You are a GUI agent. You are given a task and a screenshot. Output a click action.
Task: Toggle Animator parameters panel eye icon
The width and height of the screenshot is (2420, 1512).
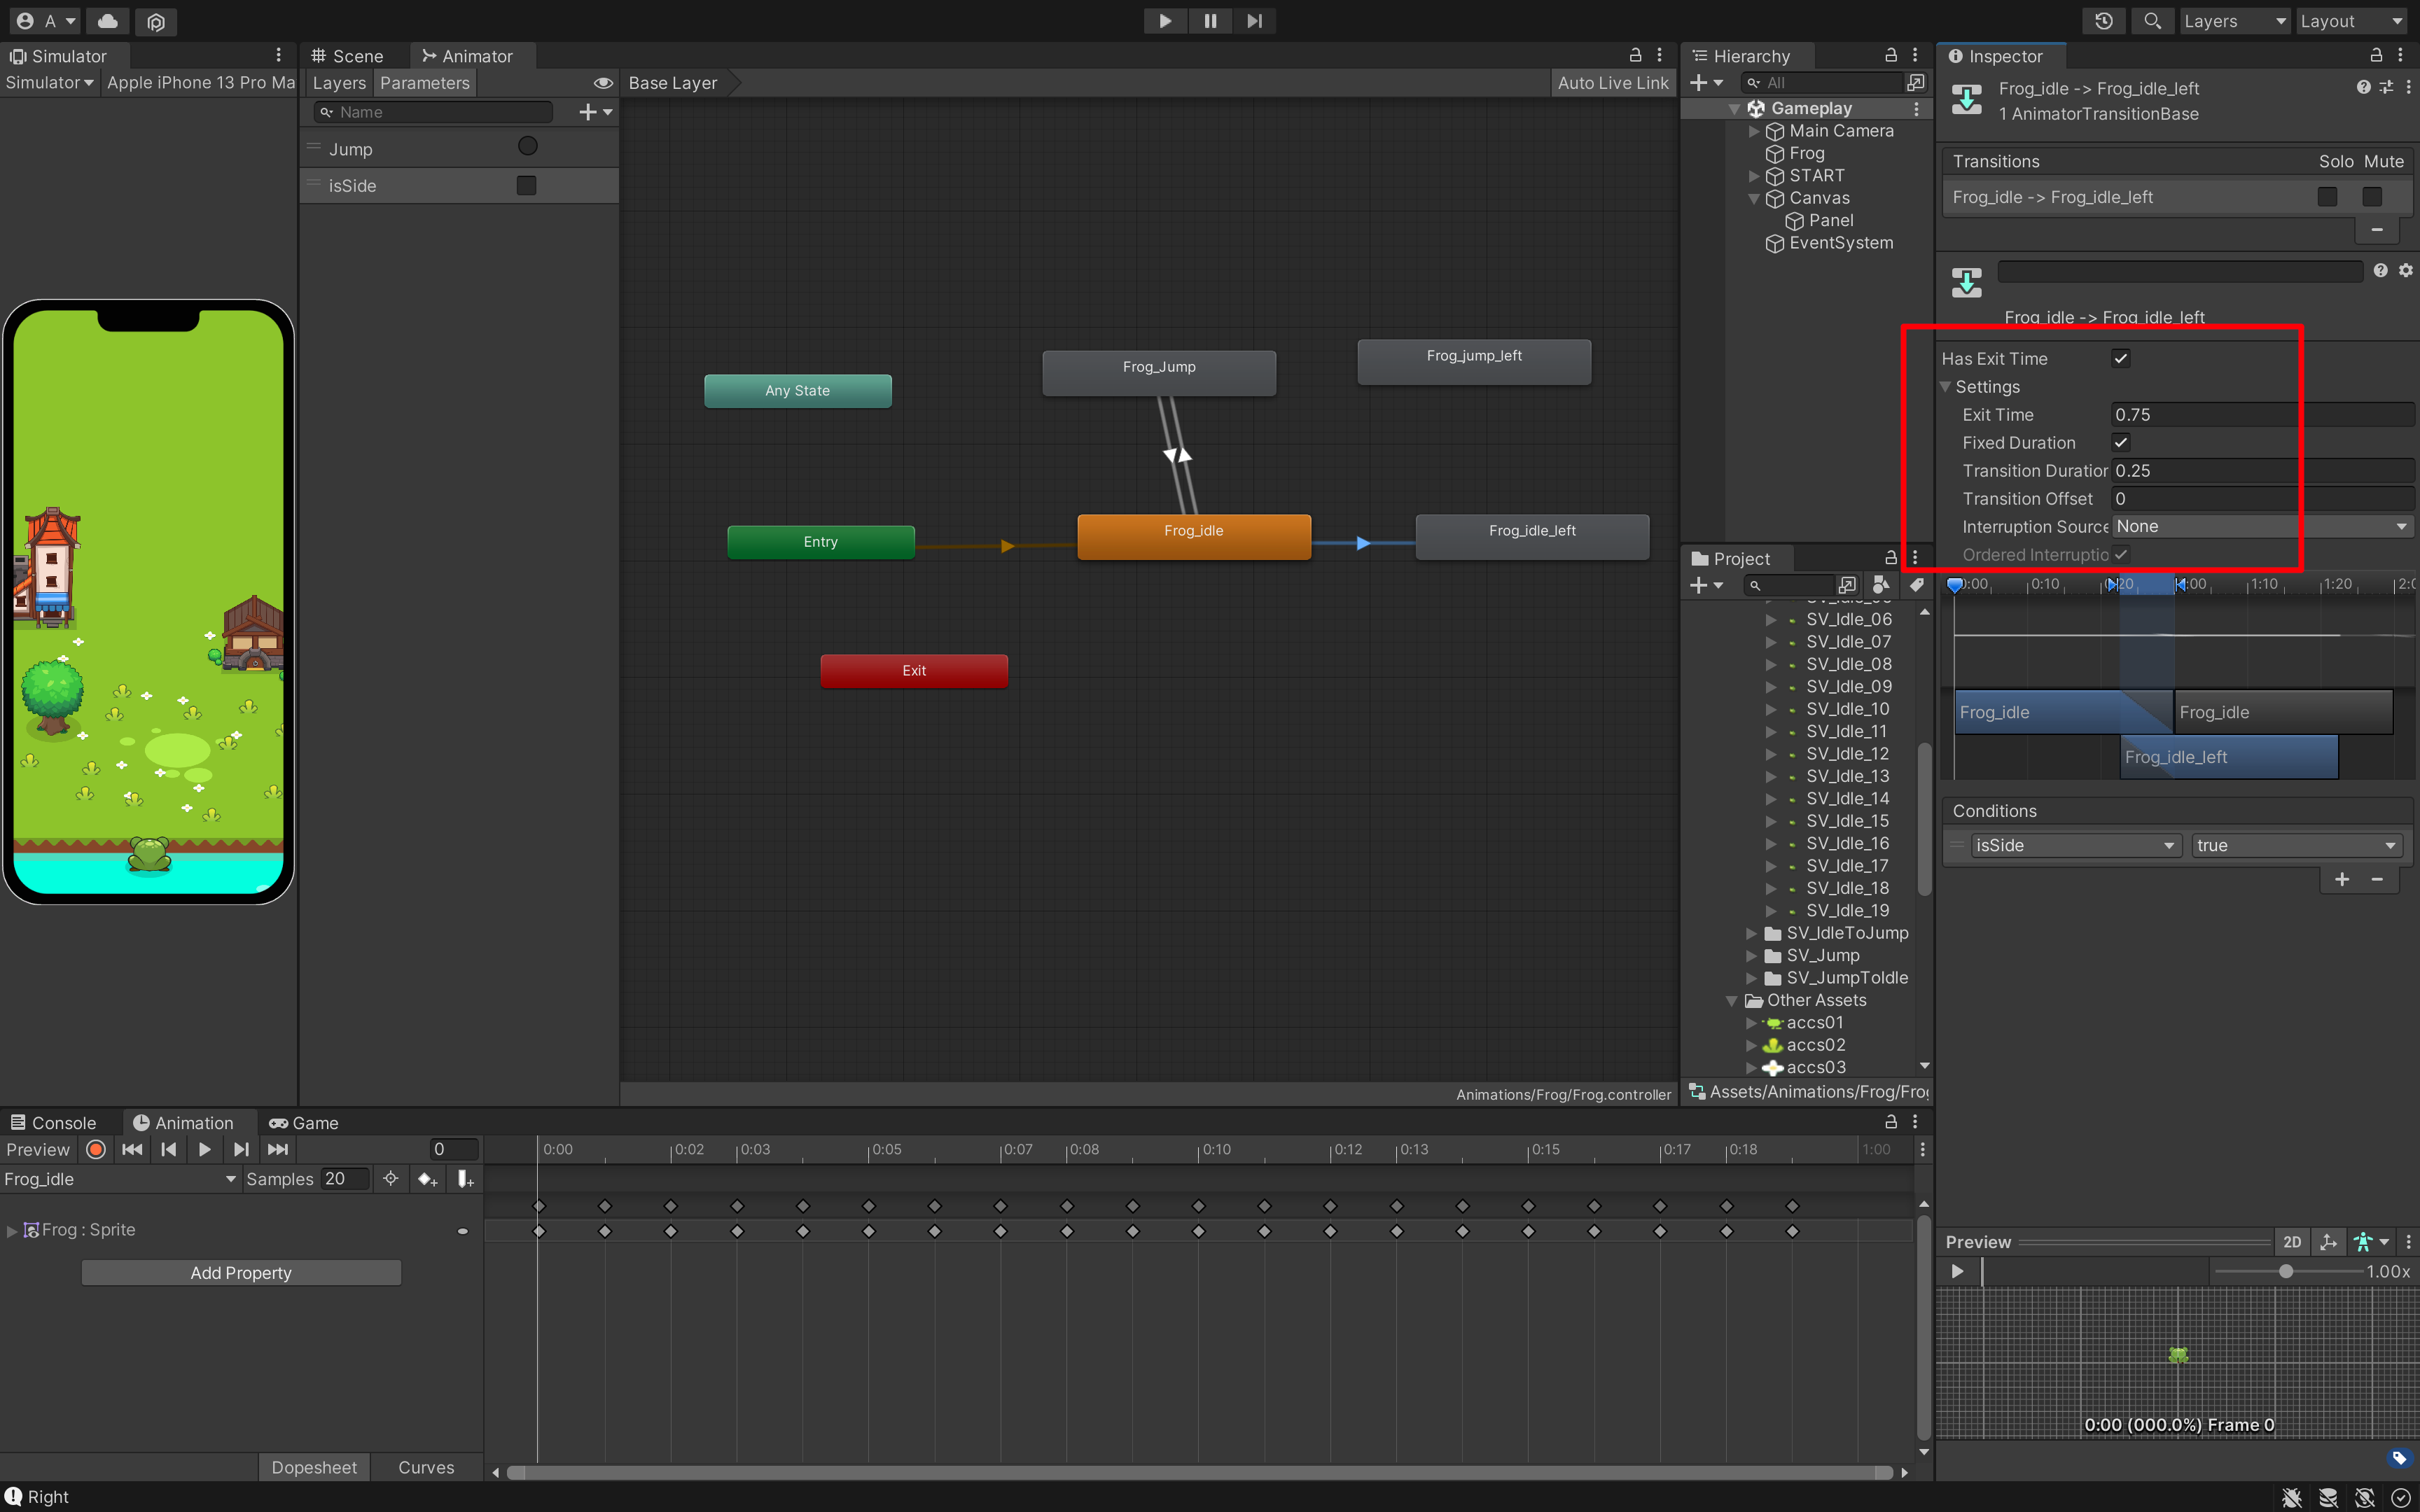(603, 83)
